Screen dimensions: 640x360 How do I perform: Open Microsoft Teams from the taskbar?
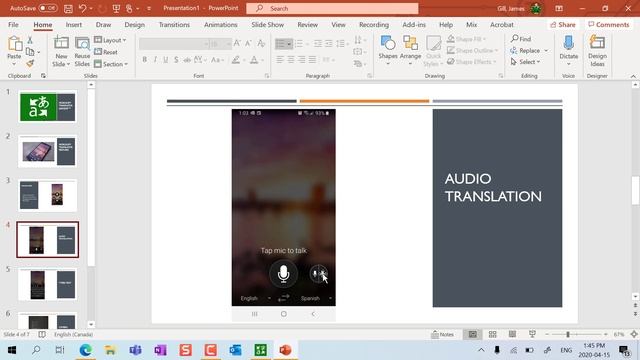[x=136, y=350]
